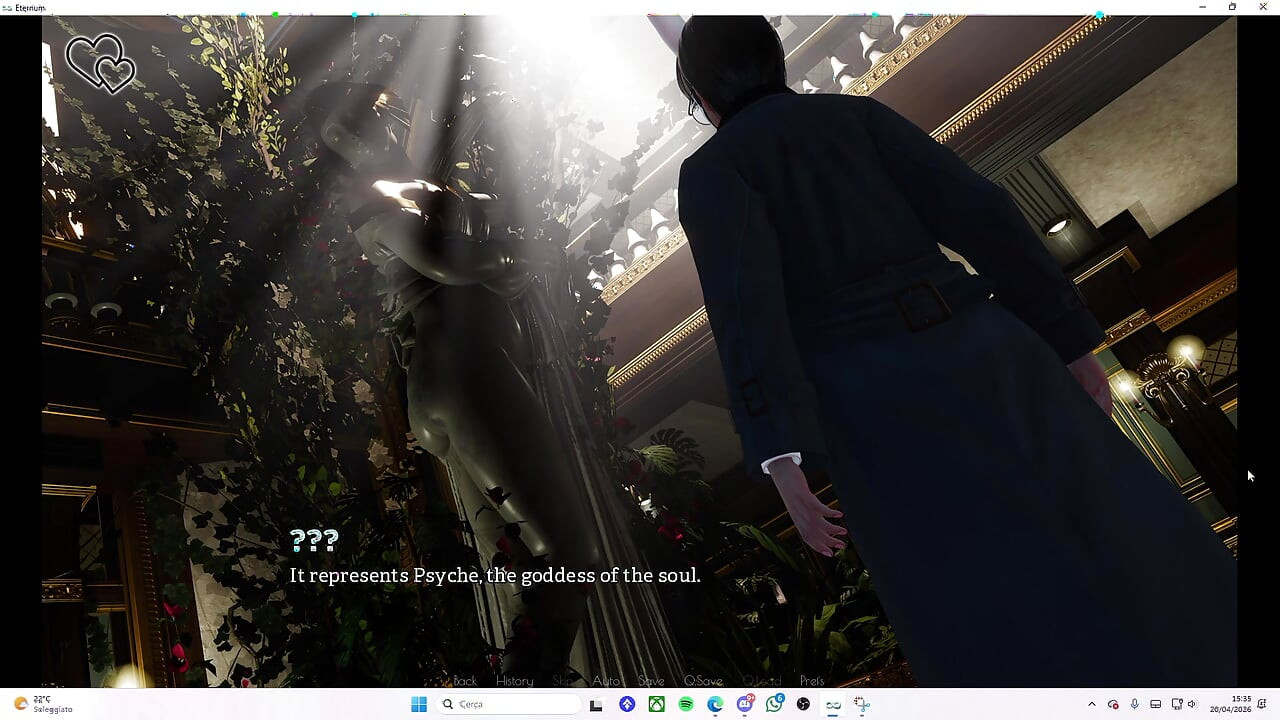Open OBS Studio from taskbar

tap(803, 704)
